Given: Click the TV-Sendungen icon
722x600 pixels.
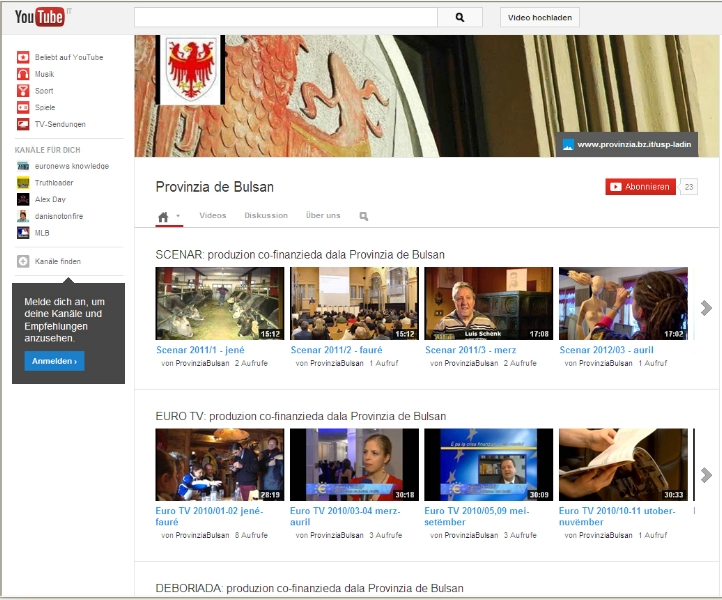Looking at the screenshot, I should [x=23, y=124].
